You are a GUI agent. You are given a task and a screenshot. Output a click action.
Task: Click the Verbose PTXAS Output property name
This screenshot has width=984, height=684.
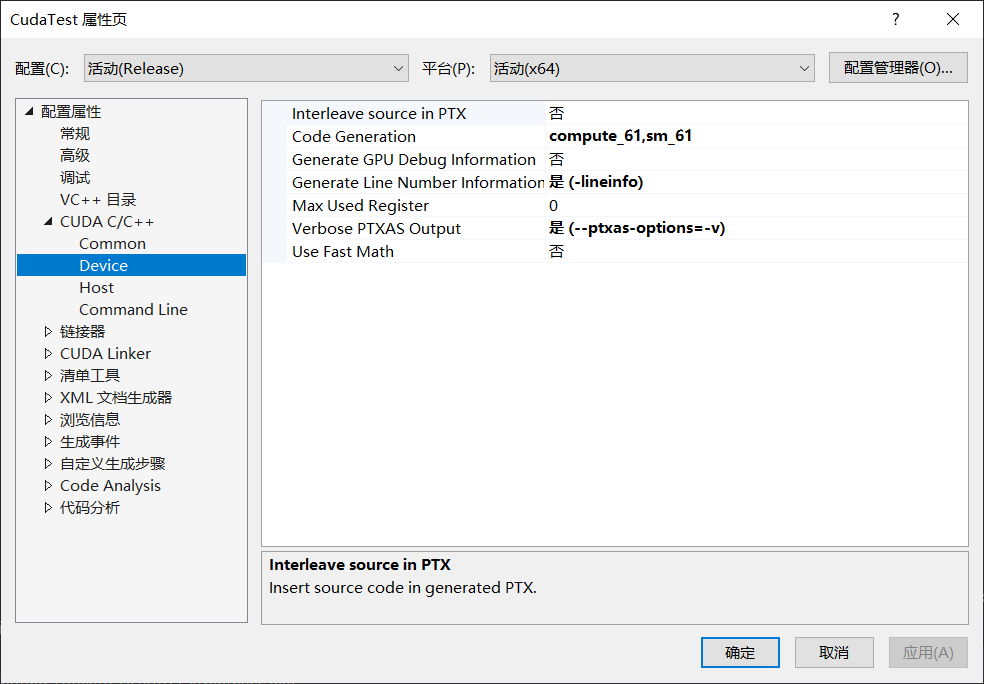376,228
